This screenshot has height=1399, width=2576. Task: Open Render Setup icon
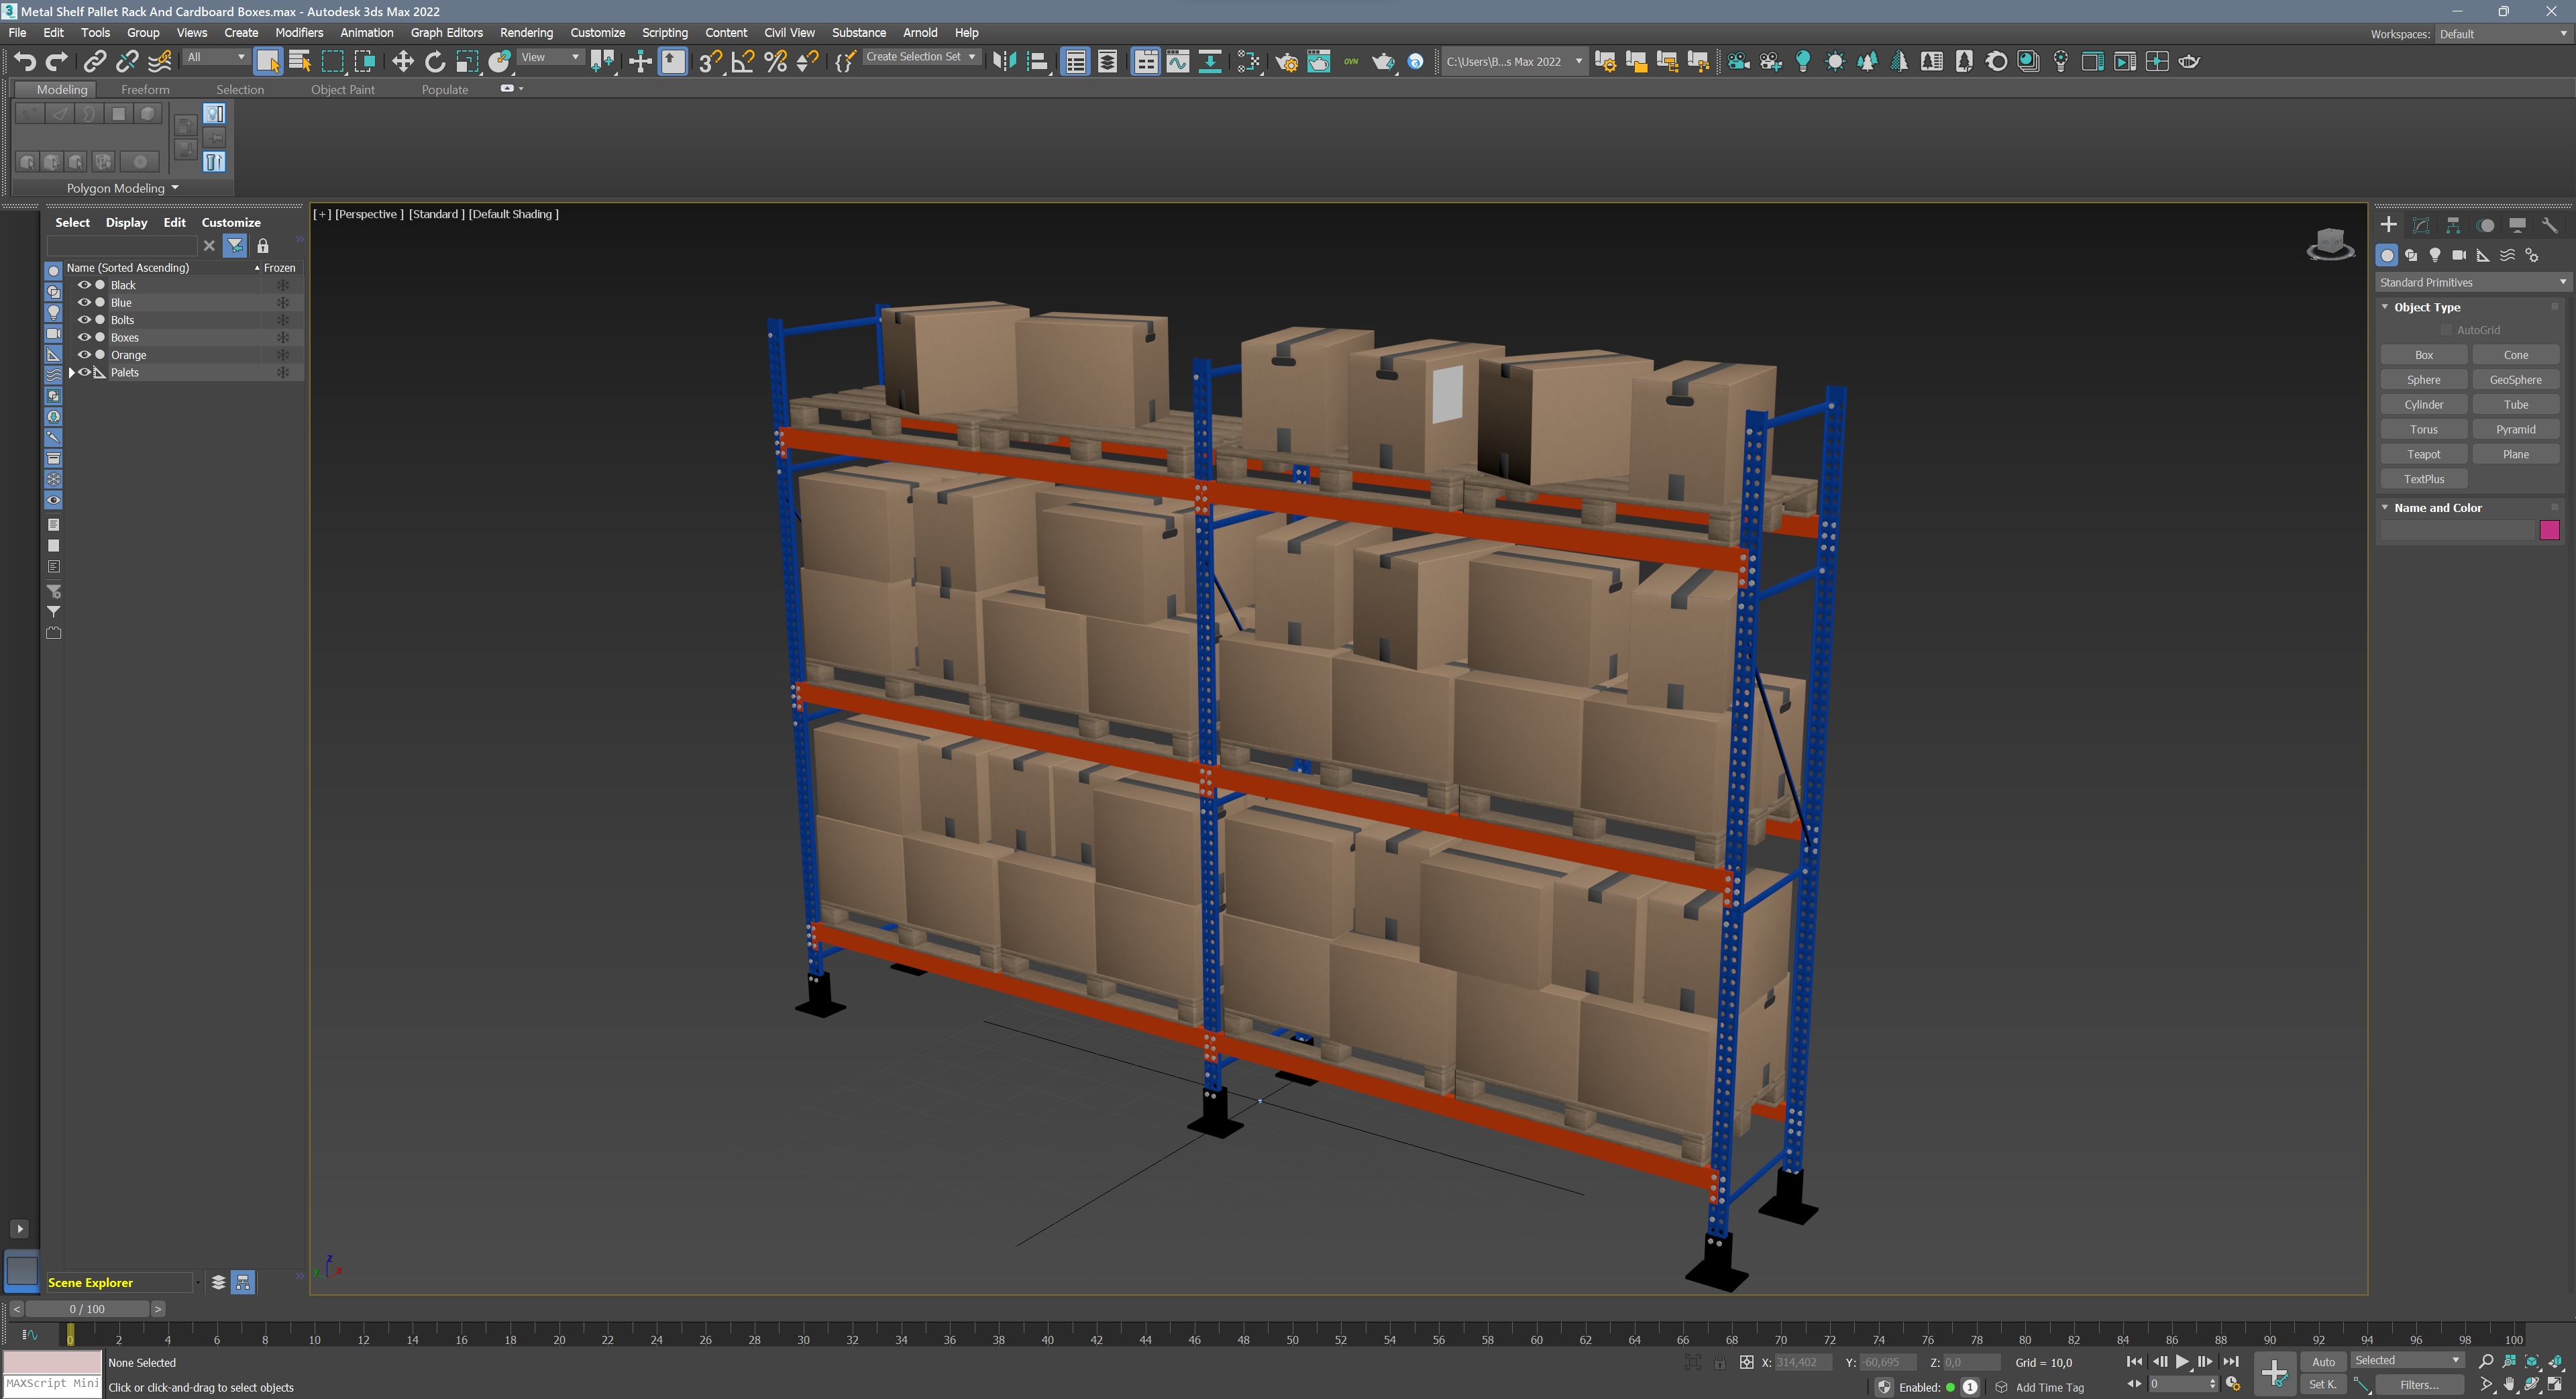click(x=1286, y=62)
